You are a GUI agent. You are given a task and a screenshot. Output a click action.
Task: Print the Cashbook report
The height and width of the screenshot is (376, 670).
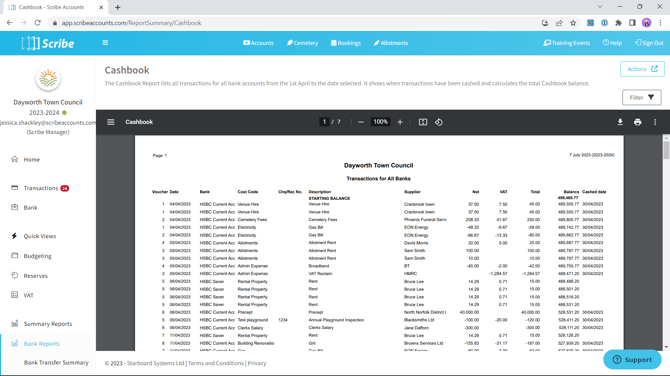638,122
